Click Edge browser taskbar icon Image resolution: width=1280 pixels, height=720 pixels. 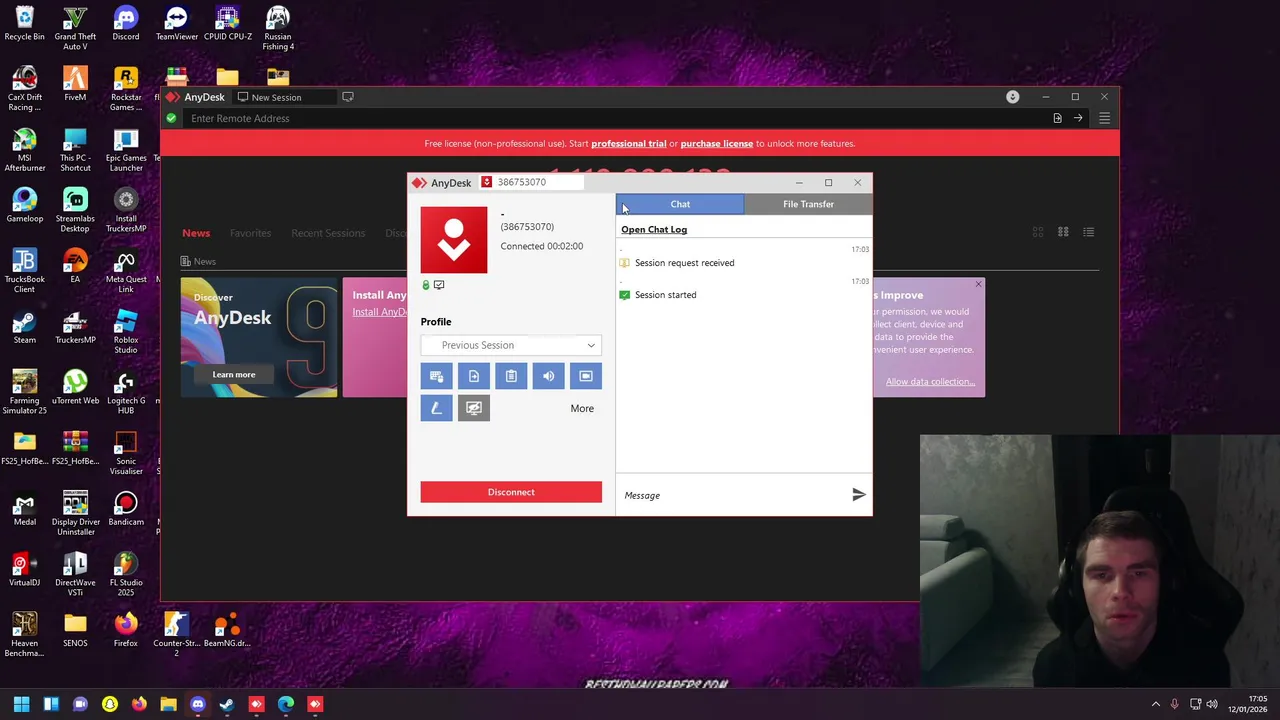286,704
